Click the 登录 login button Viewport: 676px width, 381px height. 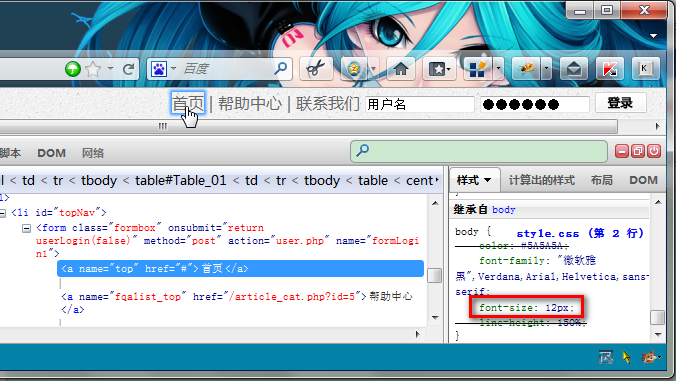click(x=620, y=103)
